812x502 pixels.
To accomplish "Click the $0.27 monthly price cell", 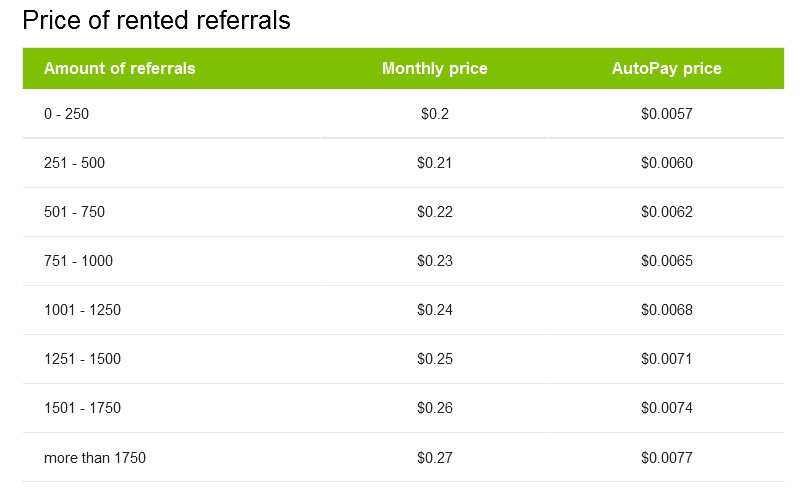I will pyautogui.click(x=434, y=457).
